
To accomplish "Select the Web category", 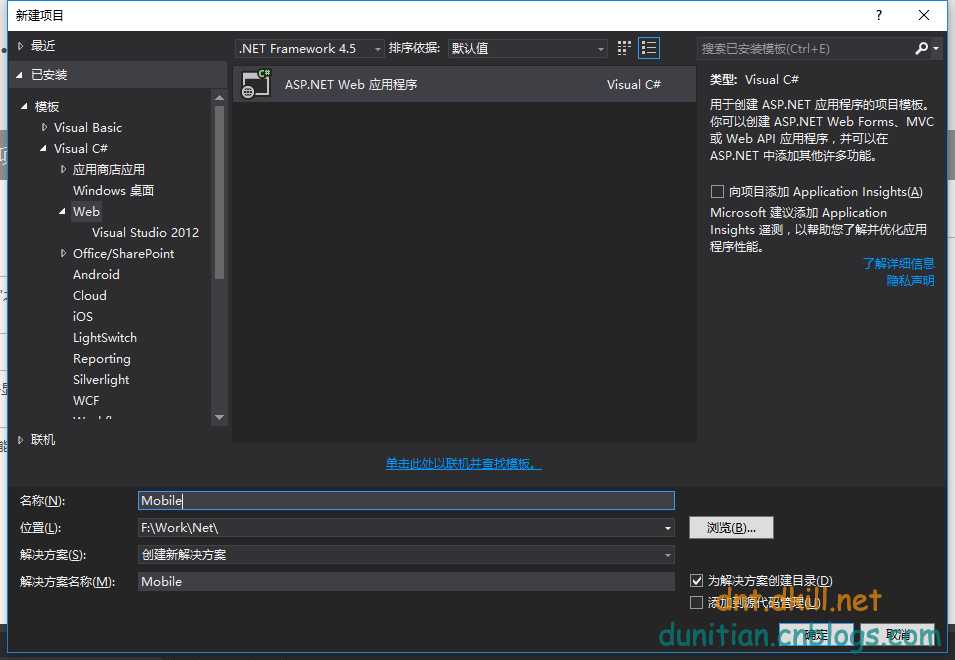I will pyautogui.click(x=86, y=211).
